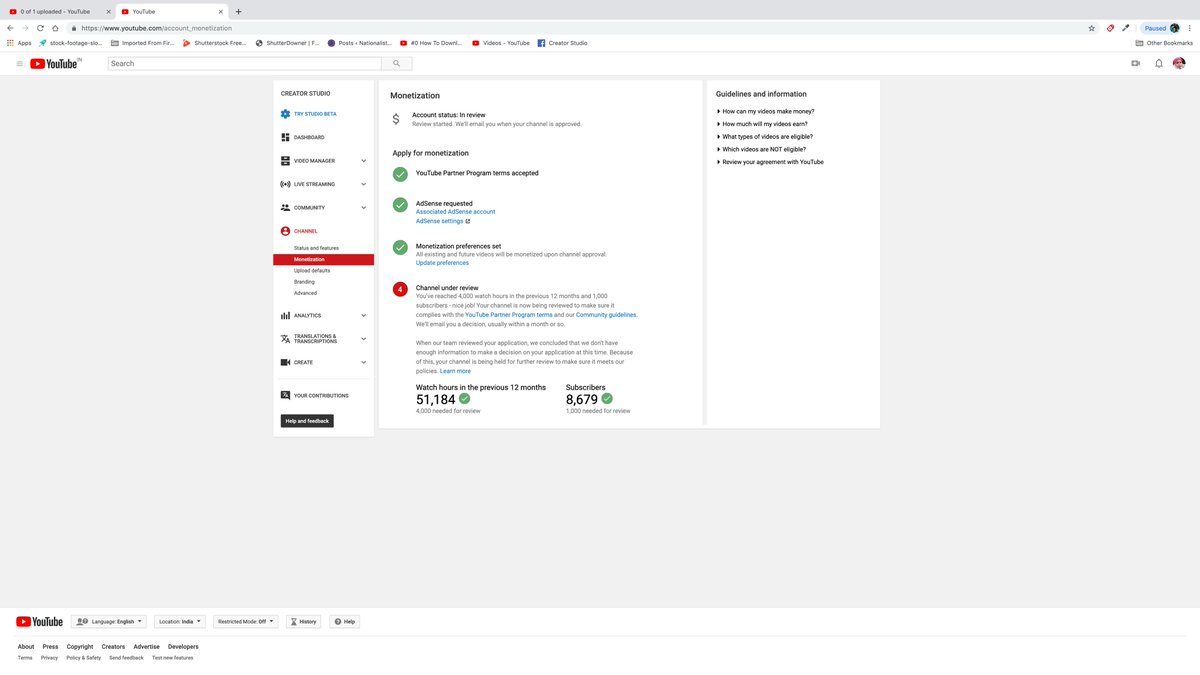Click the Learn more link
This screenshot has width=1200, height=675.
pos(455,371)
